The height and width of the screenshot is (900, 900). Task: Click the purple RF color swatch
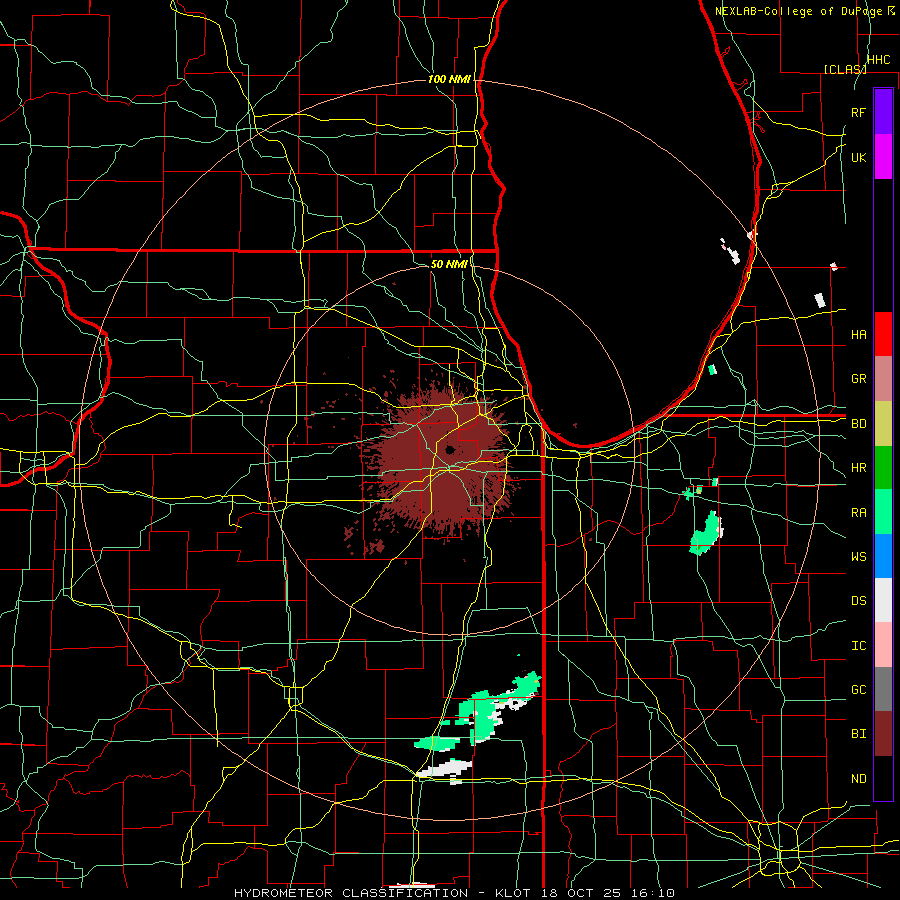click(883, 112)
